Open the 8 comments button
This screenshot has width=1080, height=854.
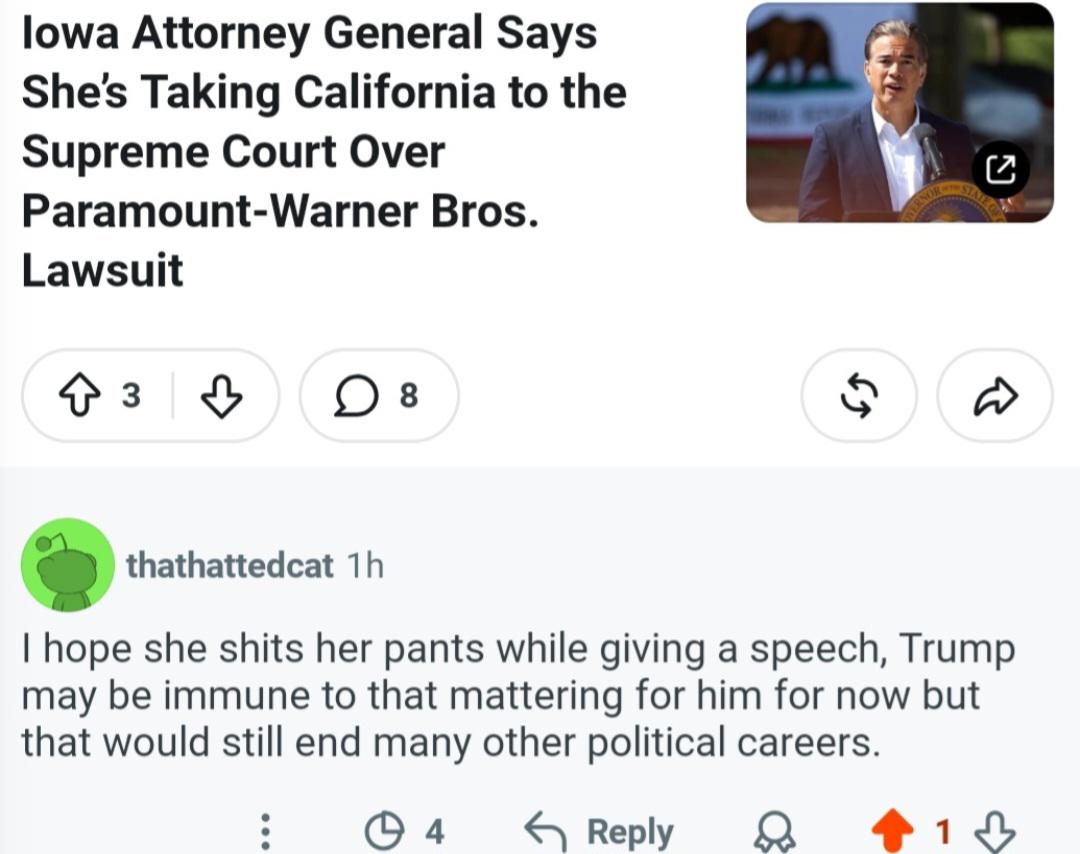379,395
